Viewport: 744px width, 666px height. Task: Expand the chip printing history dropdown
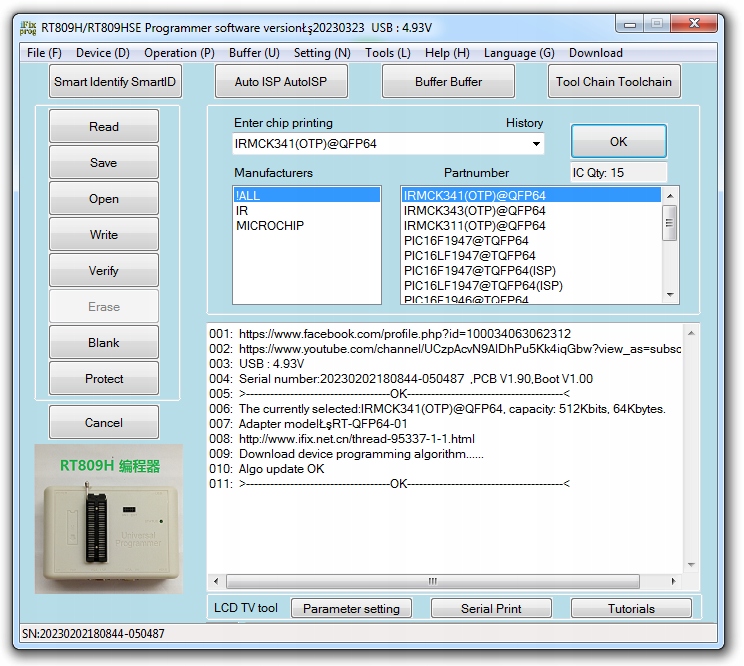pos(536,144)
